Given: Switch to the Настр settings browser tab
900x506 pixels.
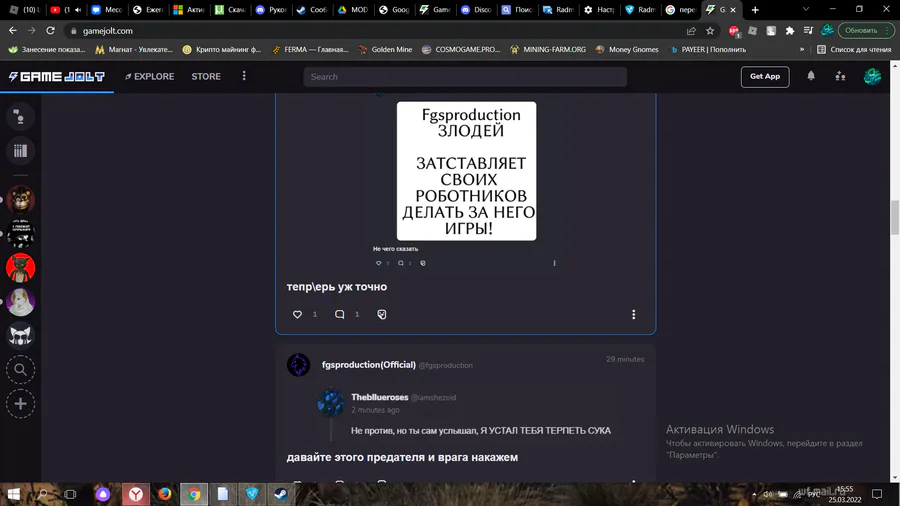Looking at the screenshot, I should point(598,10).
